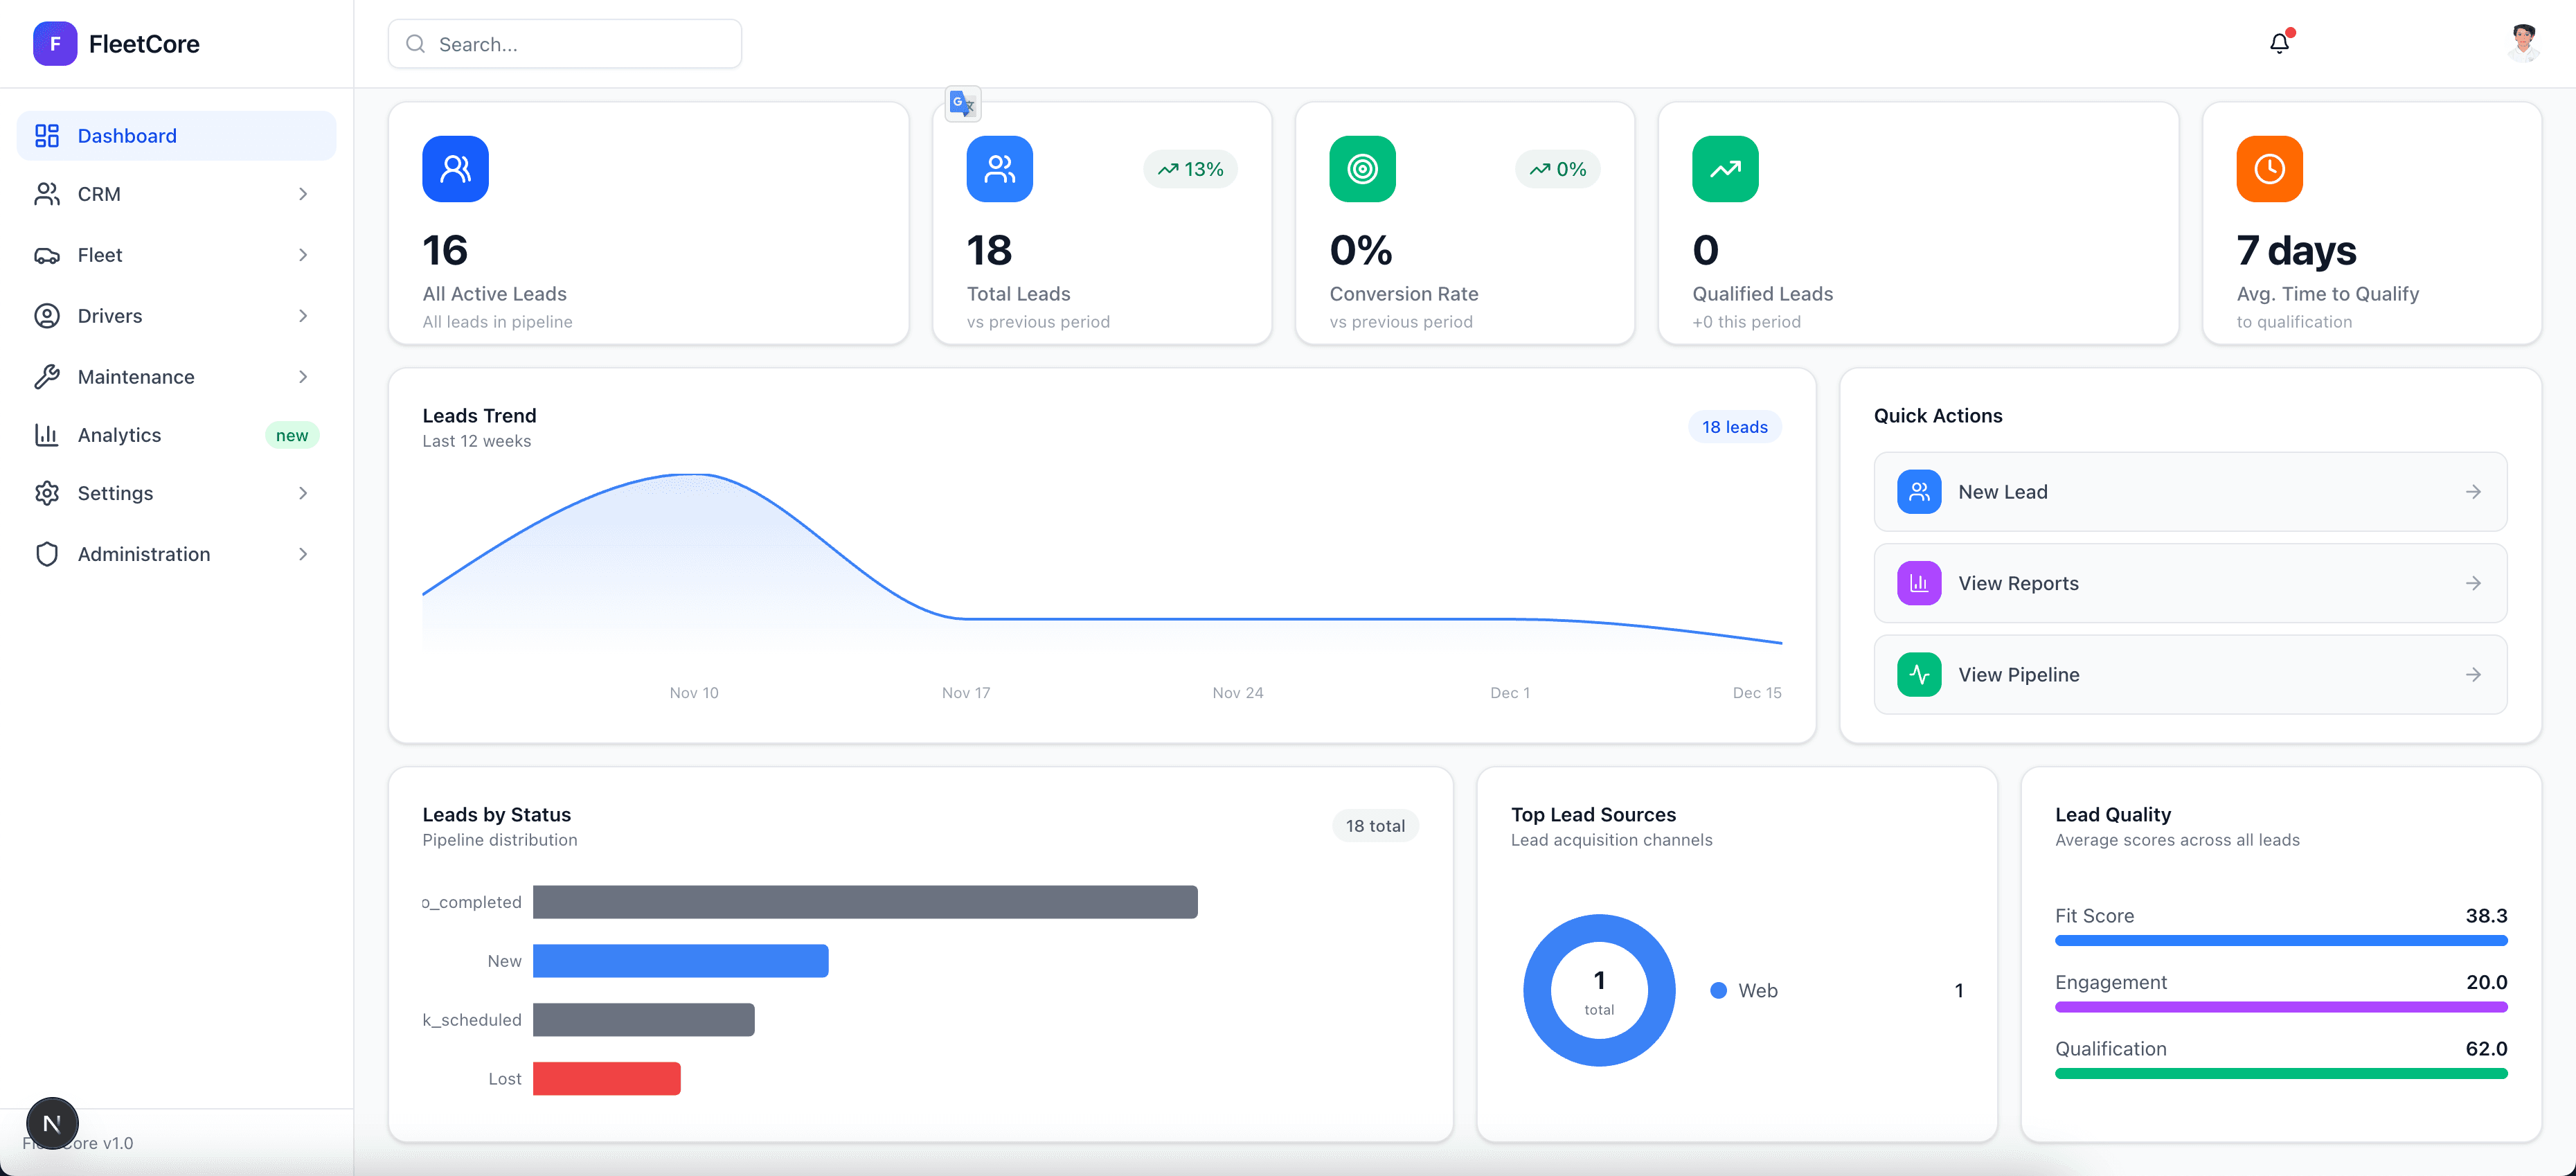Viewport: 2576px width, 1176px height.
Task: Click the Web lead source legend dot
Action: tap(1719, 990)
